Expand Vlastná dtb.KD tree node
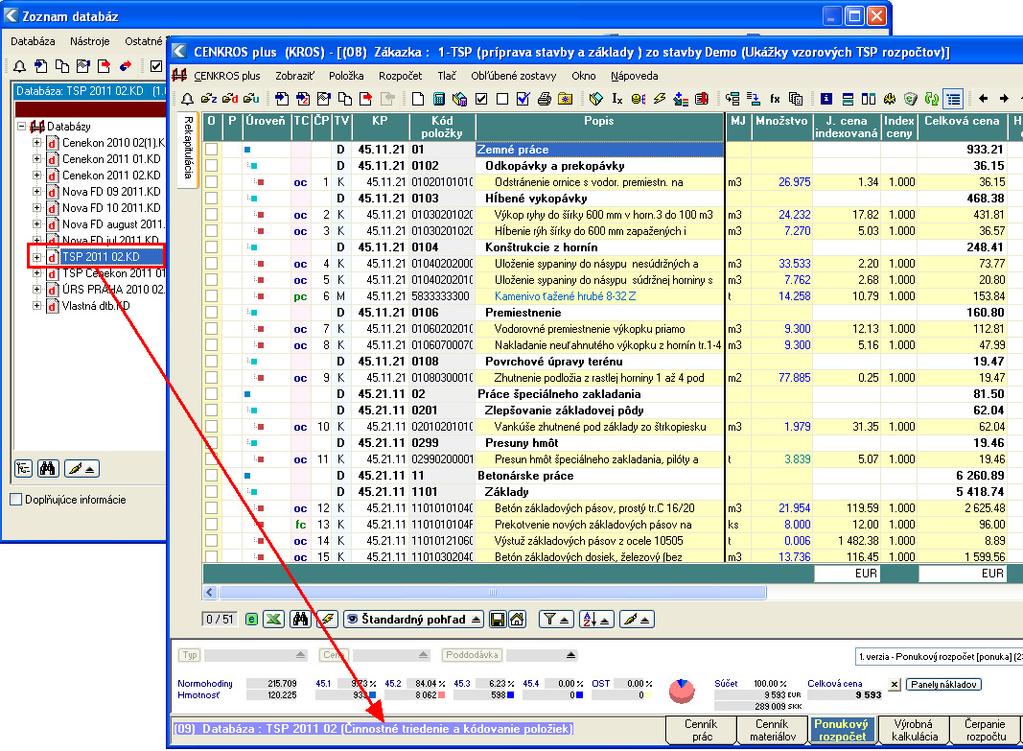Image resolution: width=1023 pixels, height=751 pixels. pos(37,305)
